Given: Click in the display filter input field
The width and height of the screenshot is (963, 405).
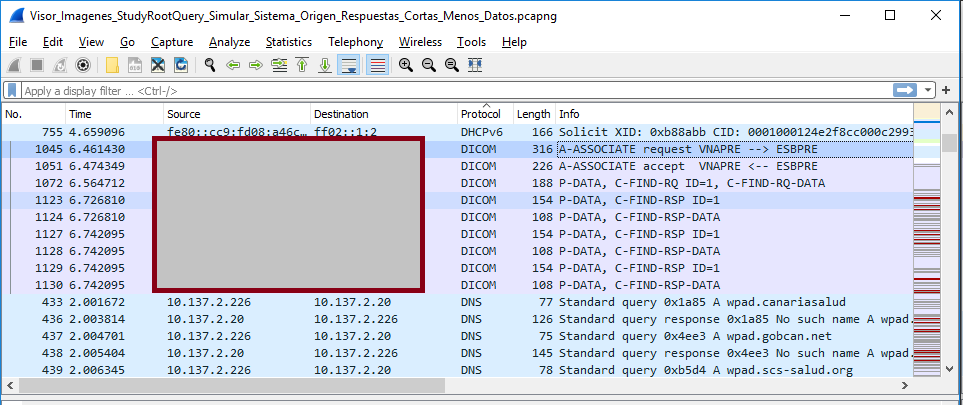Looking at the screenshot, I should pyautogui.click(x=450, y=90).
